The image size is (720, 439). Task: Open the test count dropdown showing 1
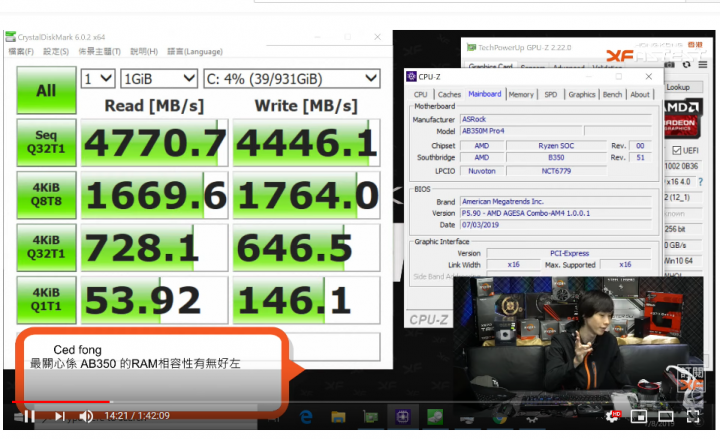[98, 79]
